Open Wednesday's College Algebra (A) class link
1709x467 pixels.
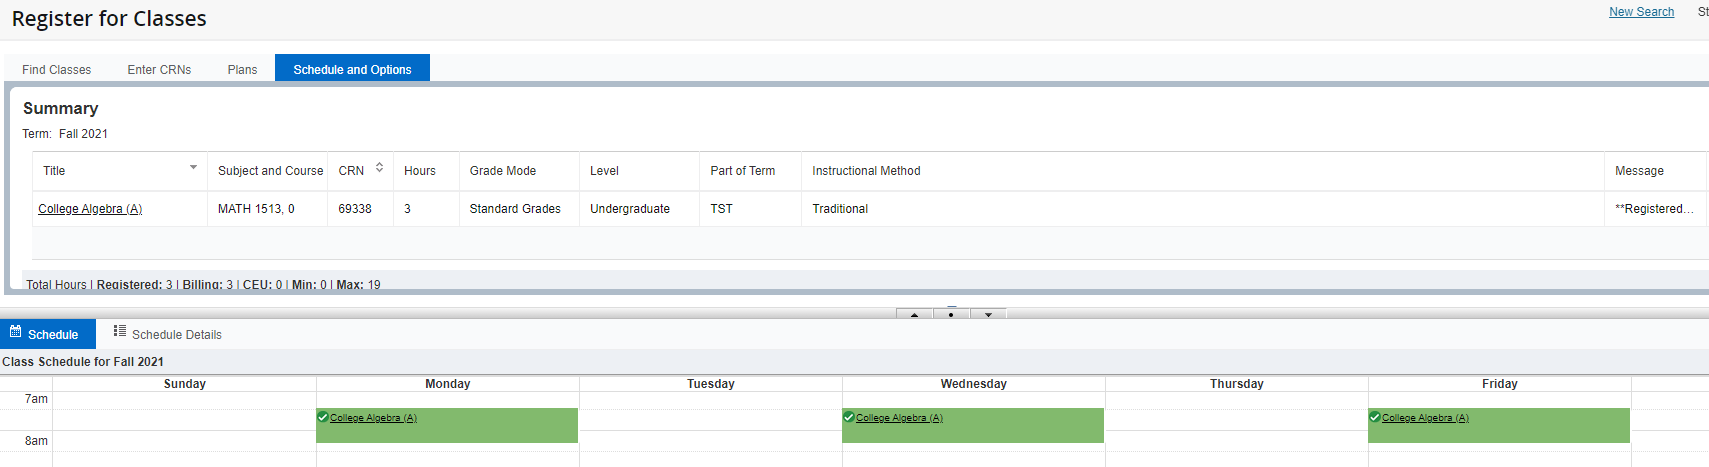(x=899, y=418)
